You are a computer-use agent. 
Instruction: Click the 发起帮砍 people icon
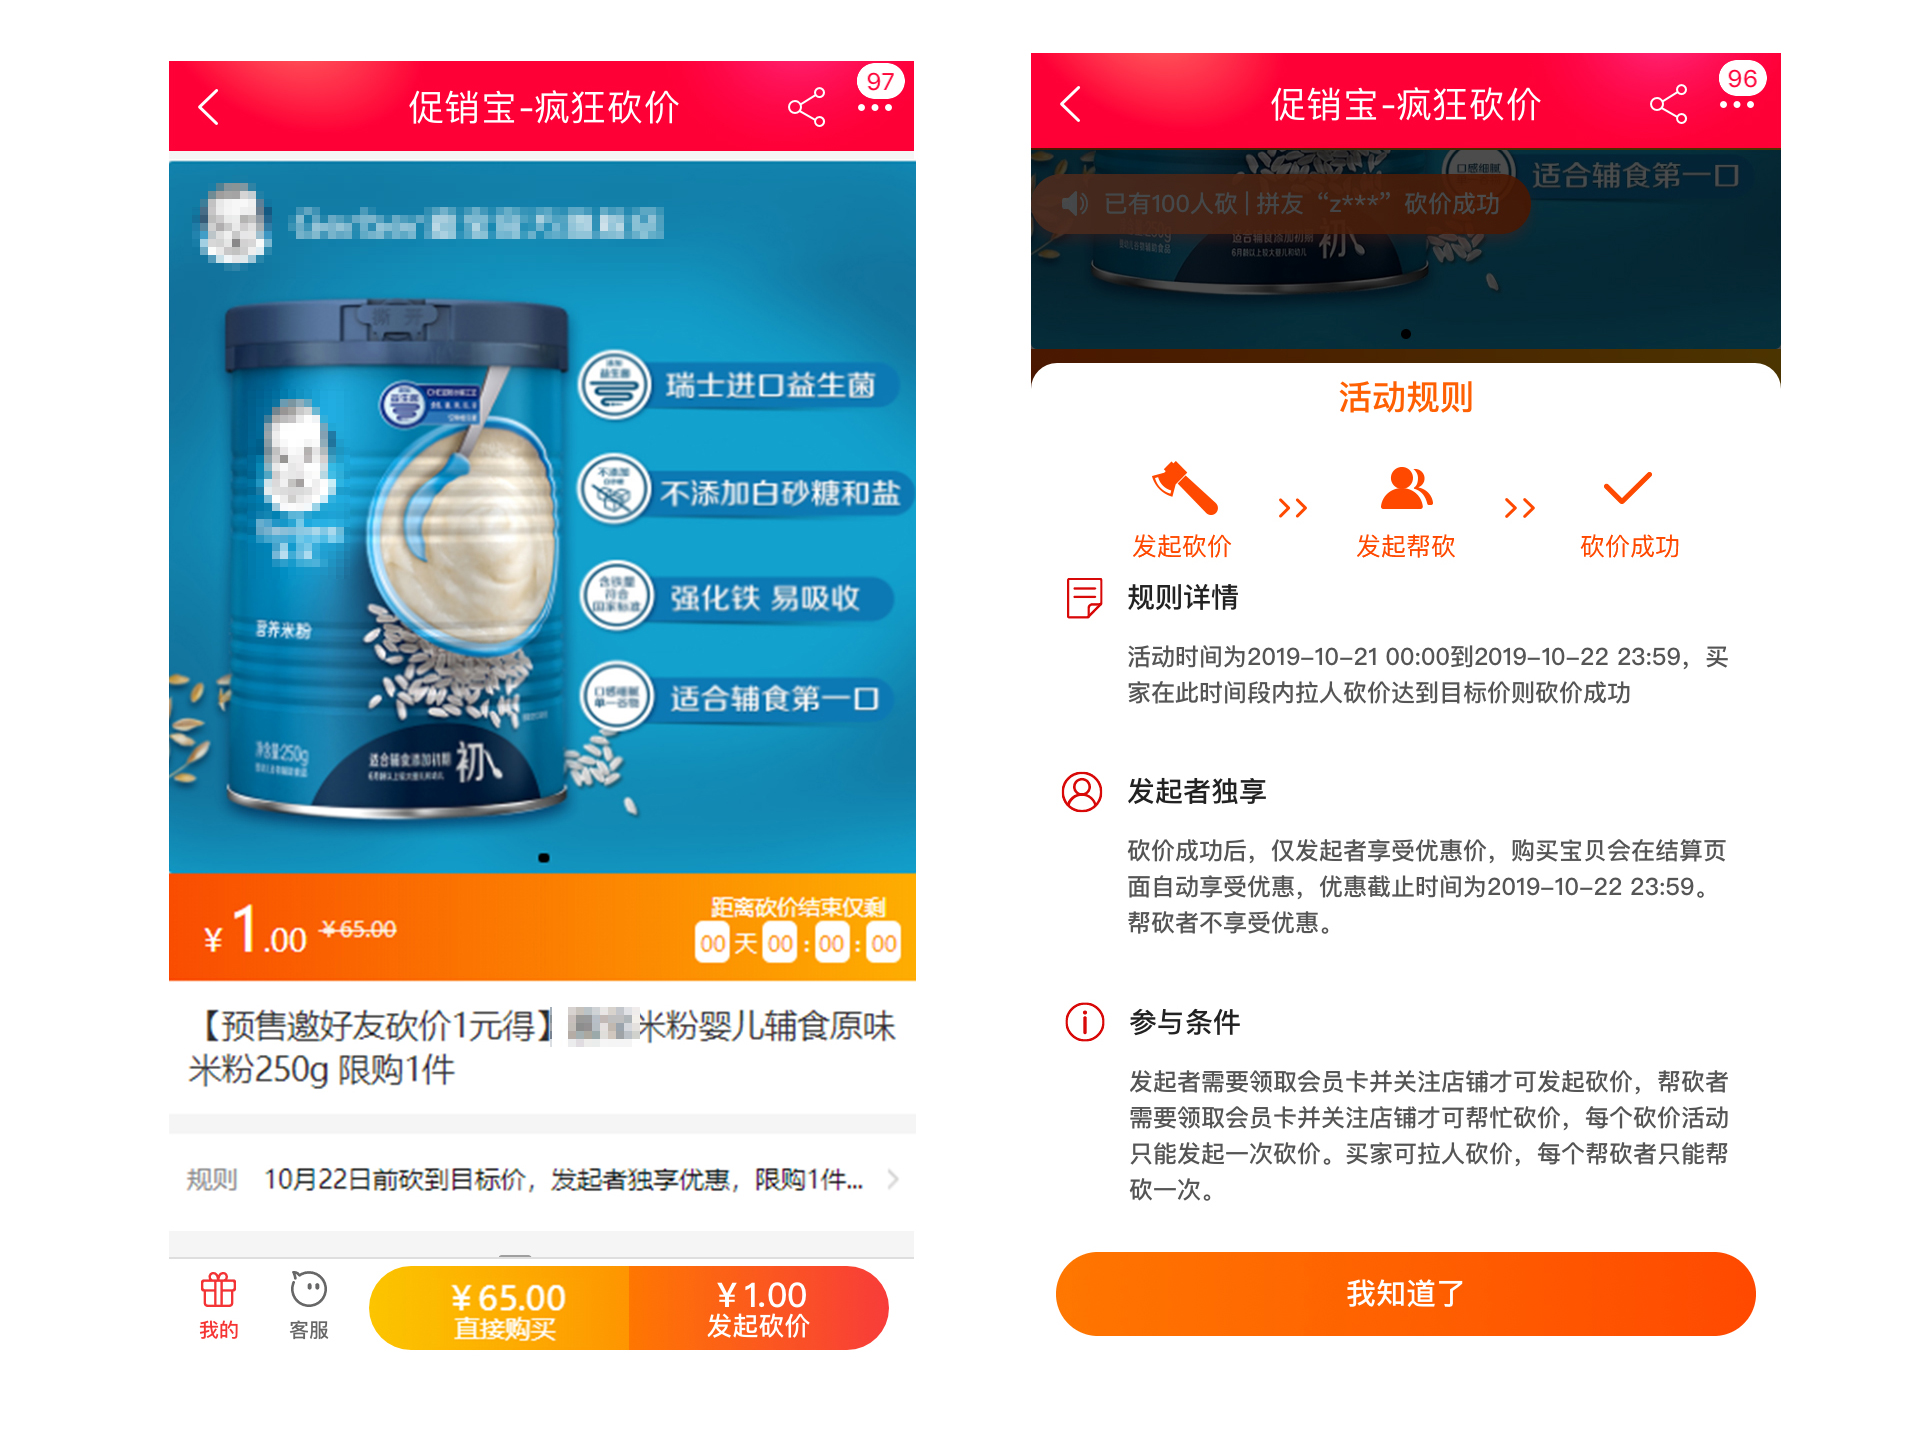coord(1406,488)
